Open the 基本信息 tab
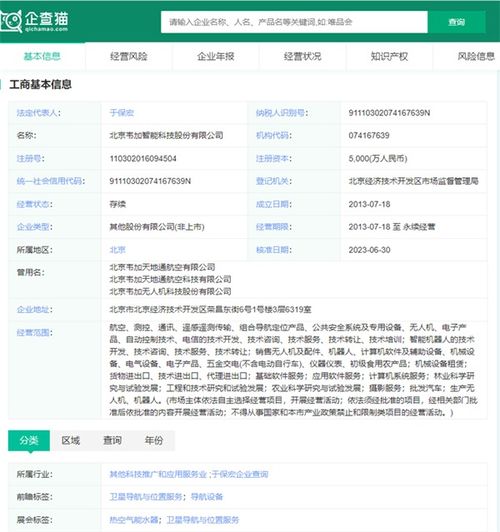 tap(42, 56)
